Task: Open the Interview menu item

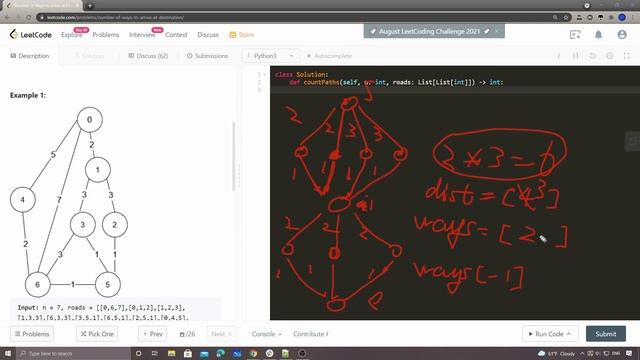Action: click(142, 35)
